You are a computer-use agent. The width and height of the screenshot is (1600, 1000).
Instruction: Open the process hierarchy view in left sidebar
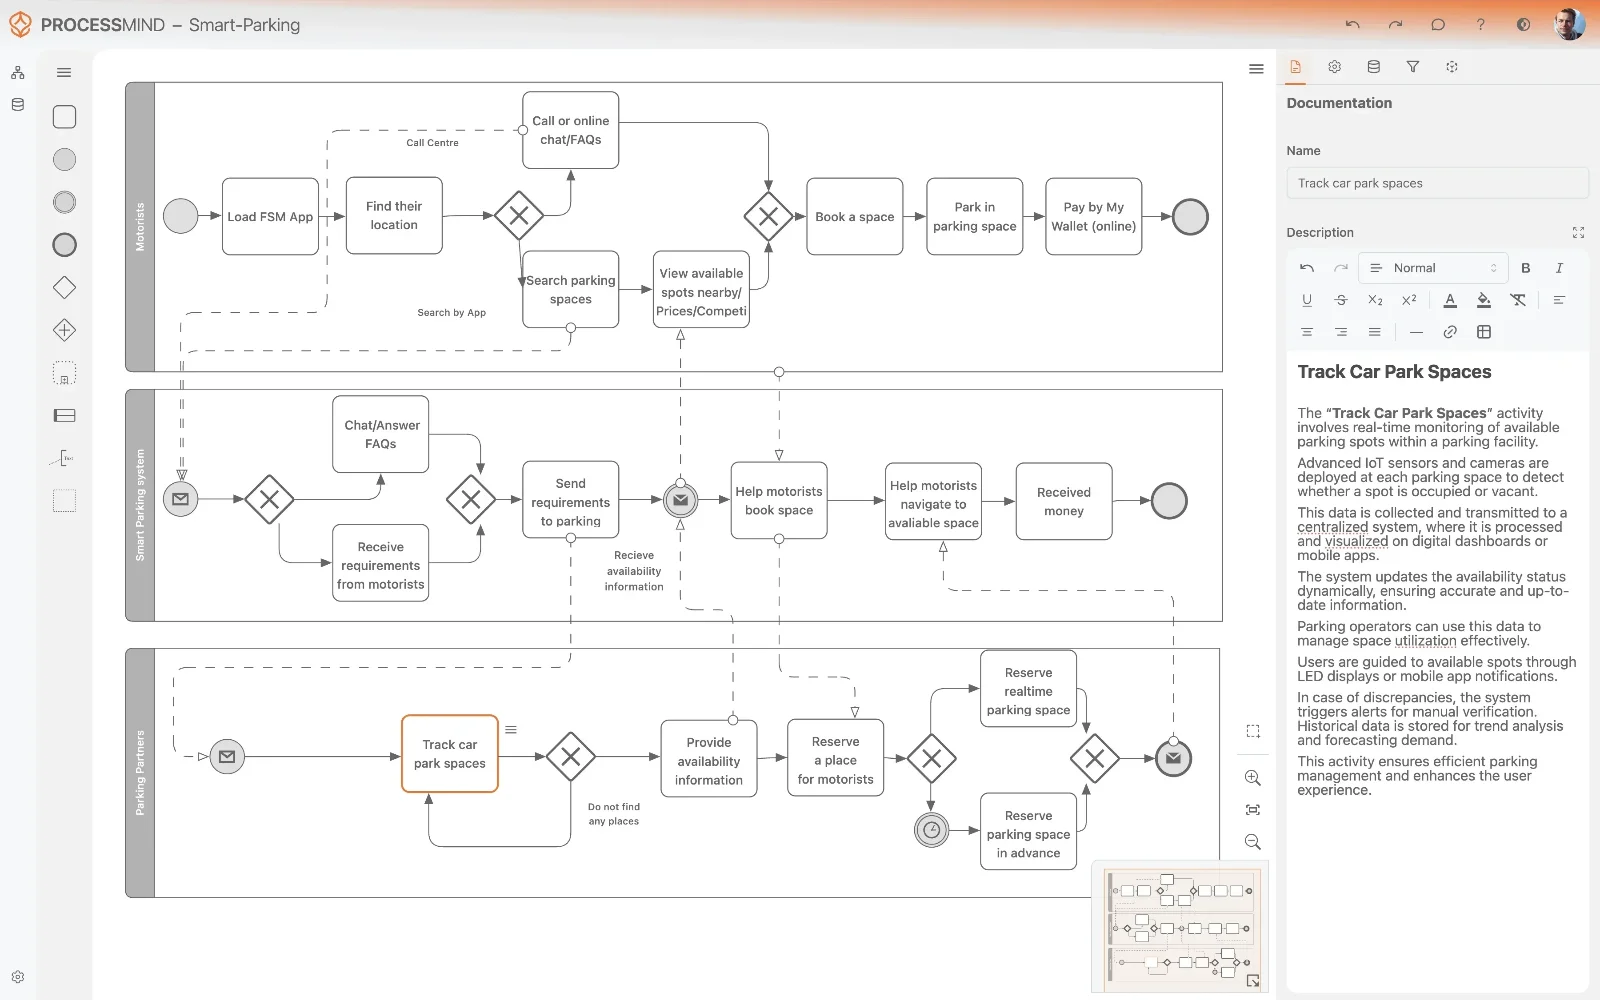click(17, 73)
